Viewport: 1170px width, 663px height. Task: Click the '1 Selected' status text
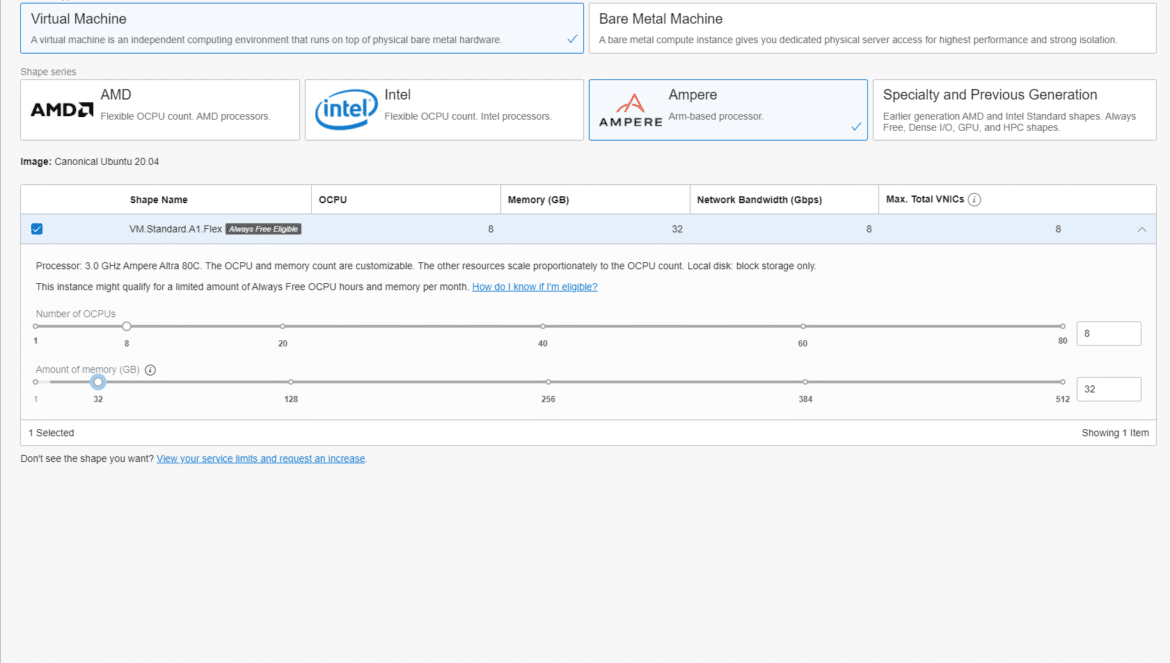click(x=51, y=433)
